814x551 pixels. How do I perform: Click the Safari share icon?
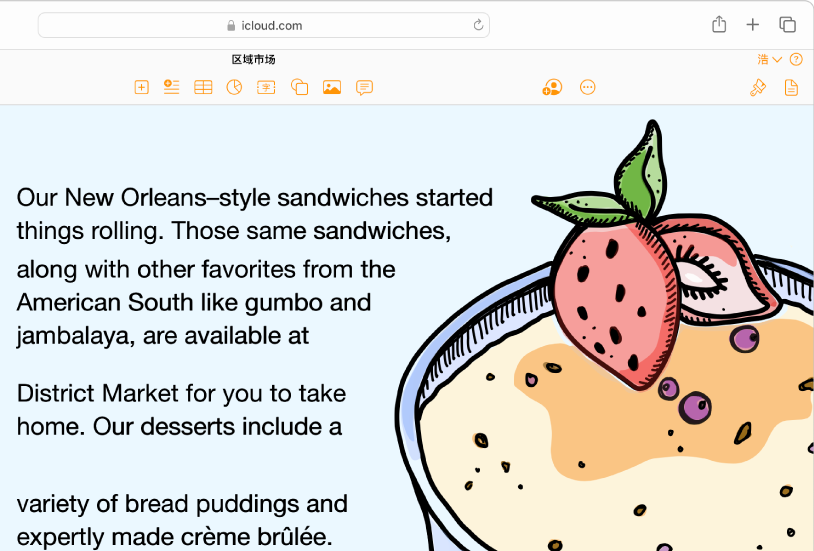click(719, 24)
